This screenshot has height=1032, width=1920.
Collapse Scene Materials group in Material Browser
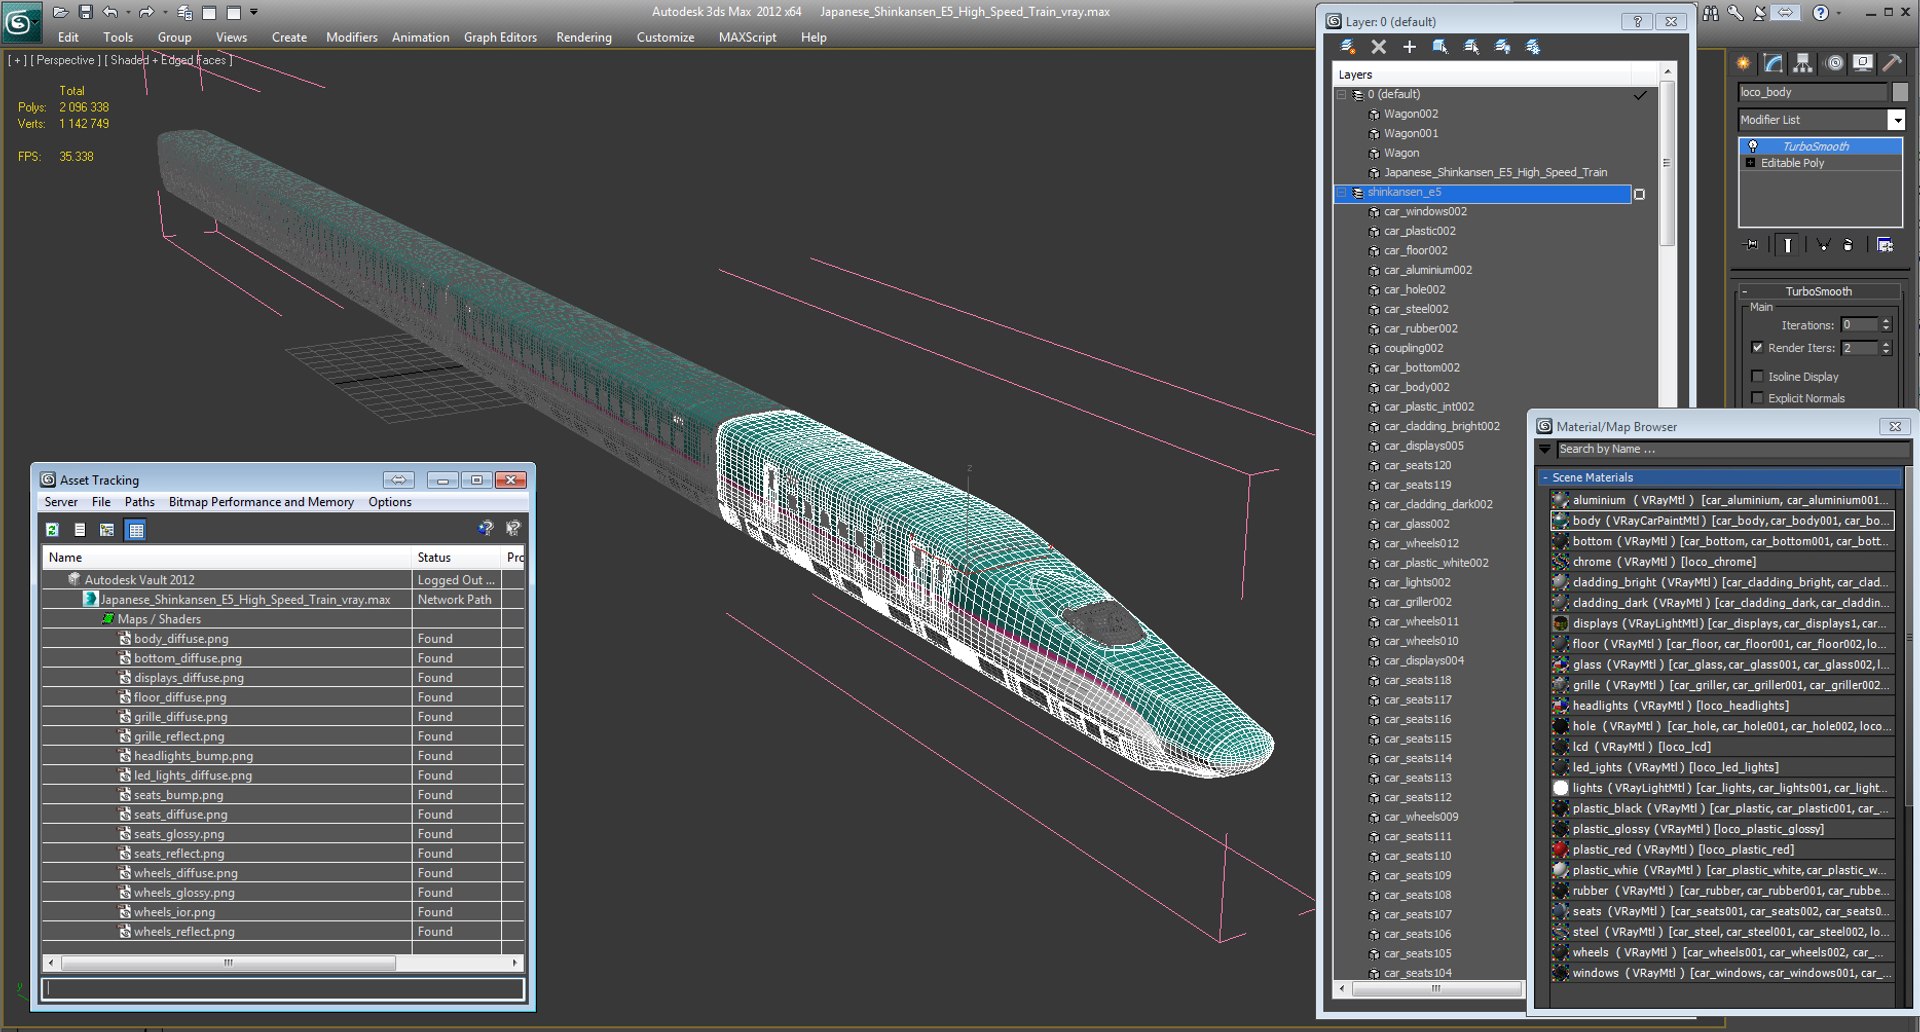pos(1545,478)
